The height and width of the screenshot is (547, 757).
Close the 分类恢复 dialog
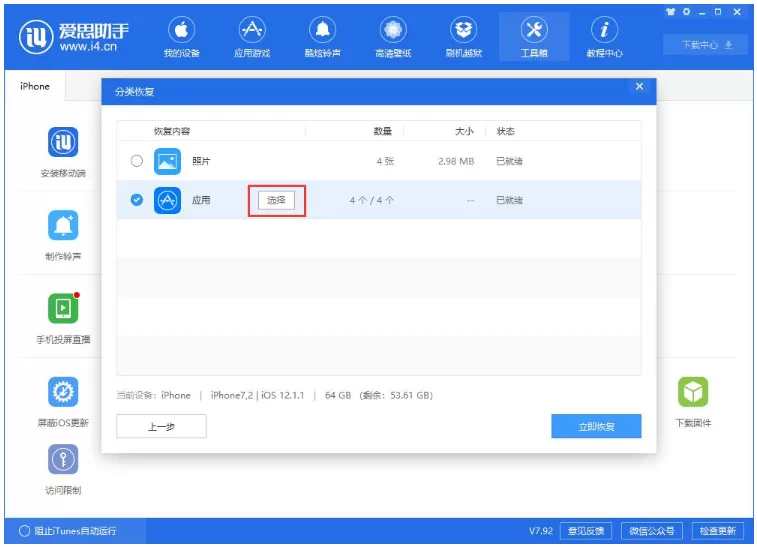click(x=639, y=86)
